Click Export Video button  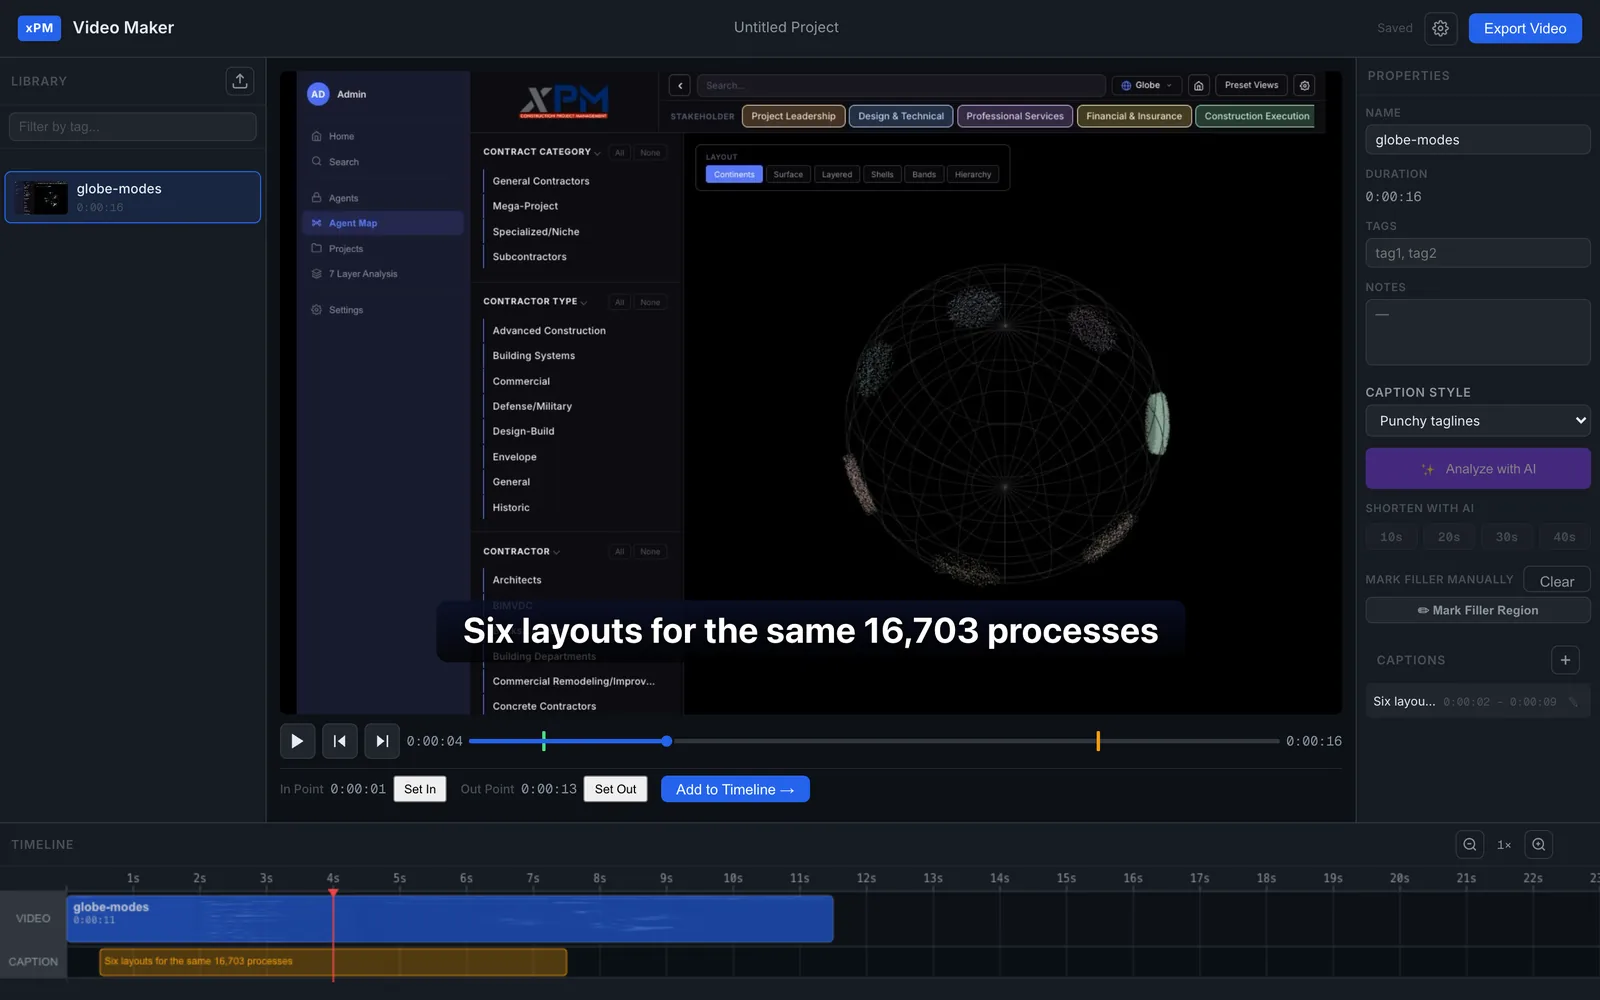coord(1525,28)
